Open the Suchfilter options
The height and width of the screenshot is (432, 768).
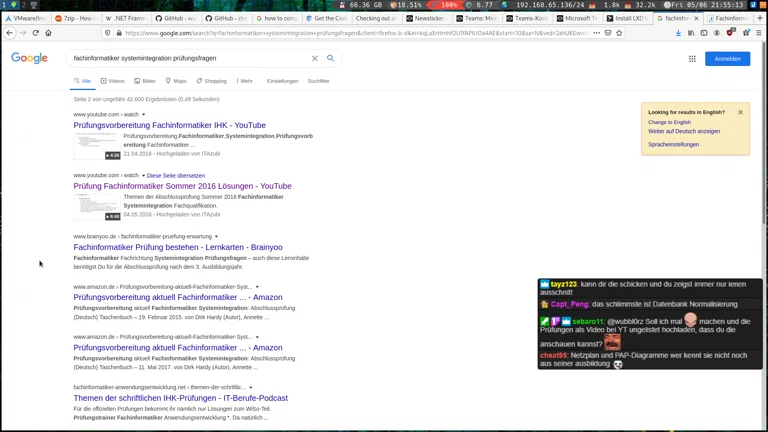click(x=318, y=81)
